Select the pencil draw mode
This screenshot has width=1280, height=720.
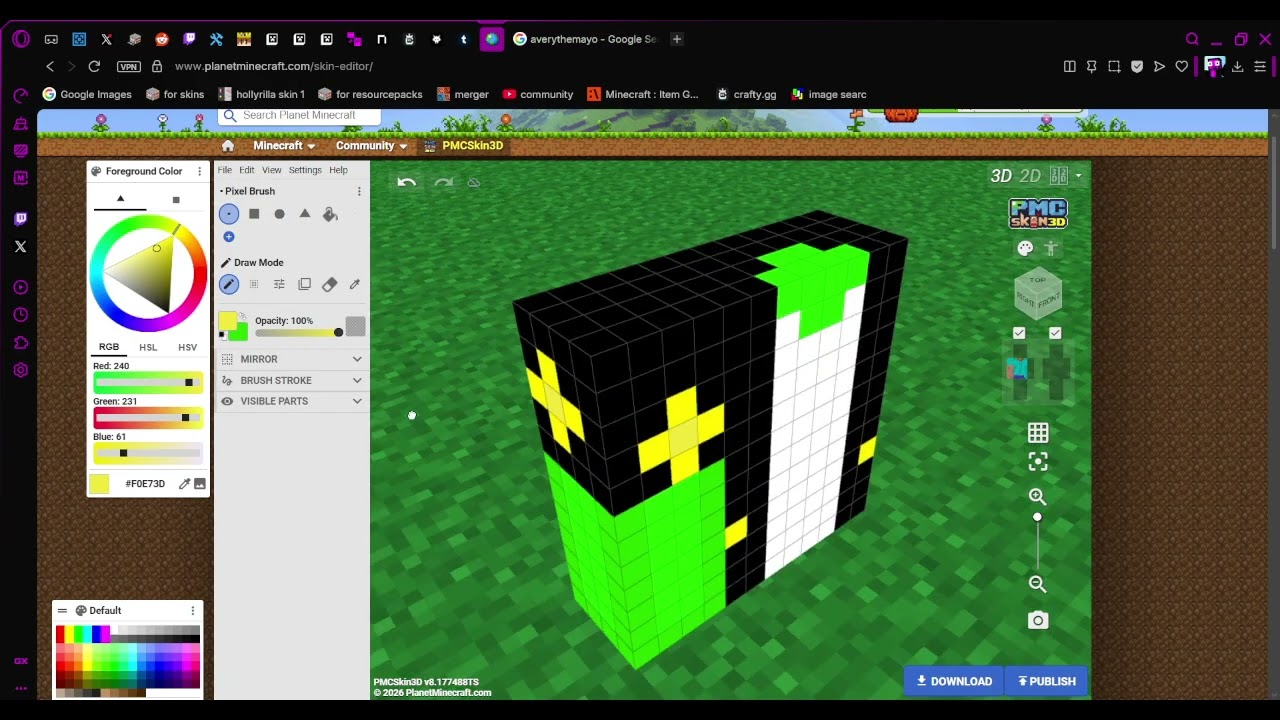[229, 284]
